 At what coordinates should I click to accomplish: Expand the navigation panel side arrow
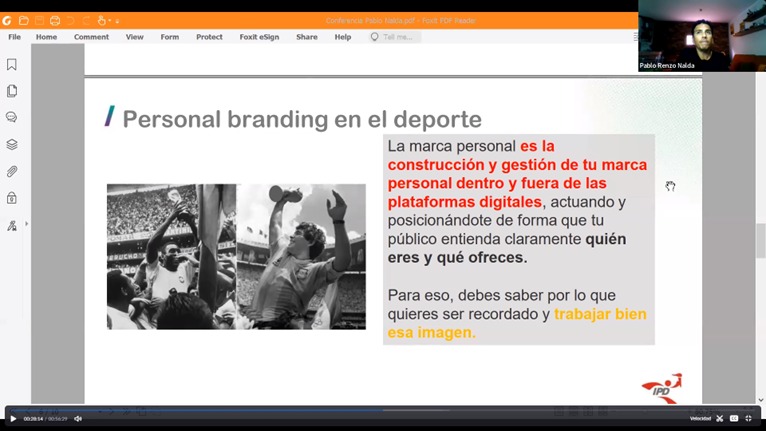pyautogui.click(x=26, y=224)
